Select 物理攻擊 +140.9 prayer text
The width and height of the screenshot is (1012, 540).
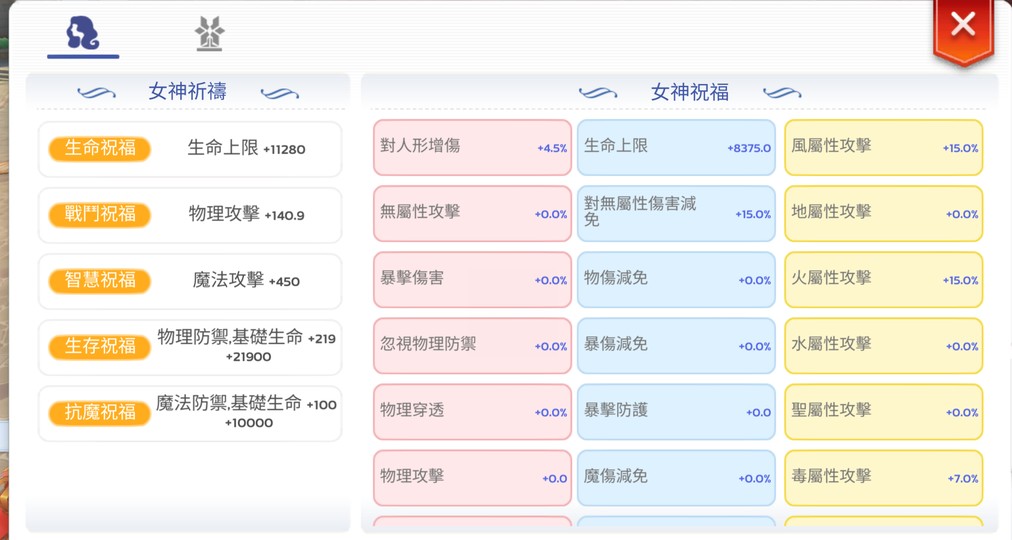pos(247,214)
